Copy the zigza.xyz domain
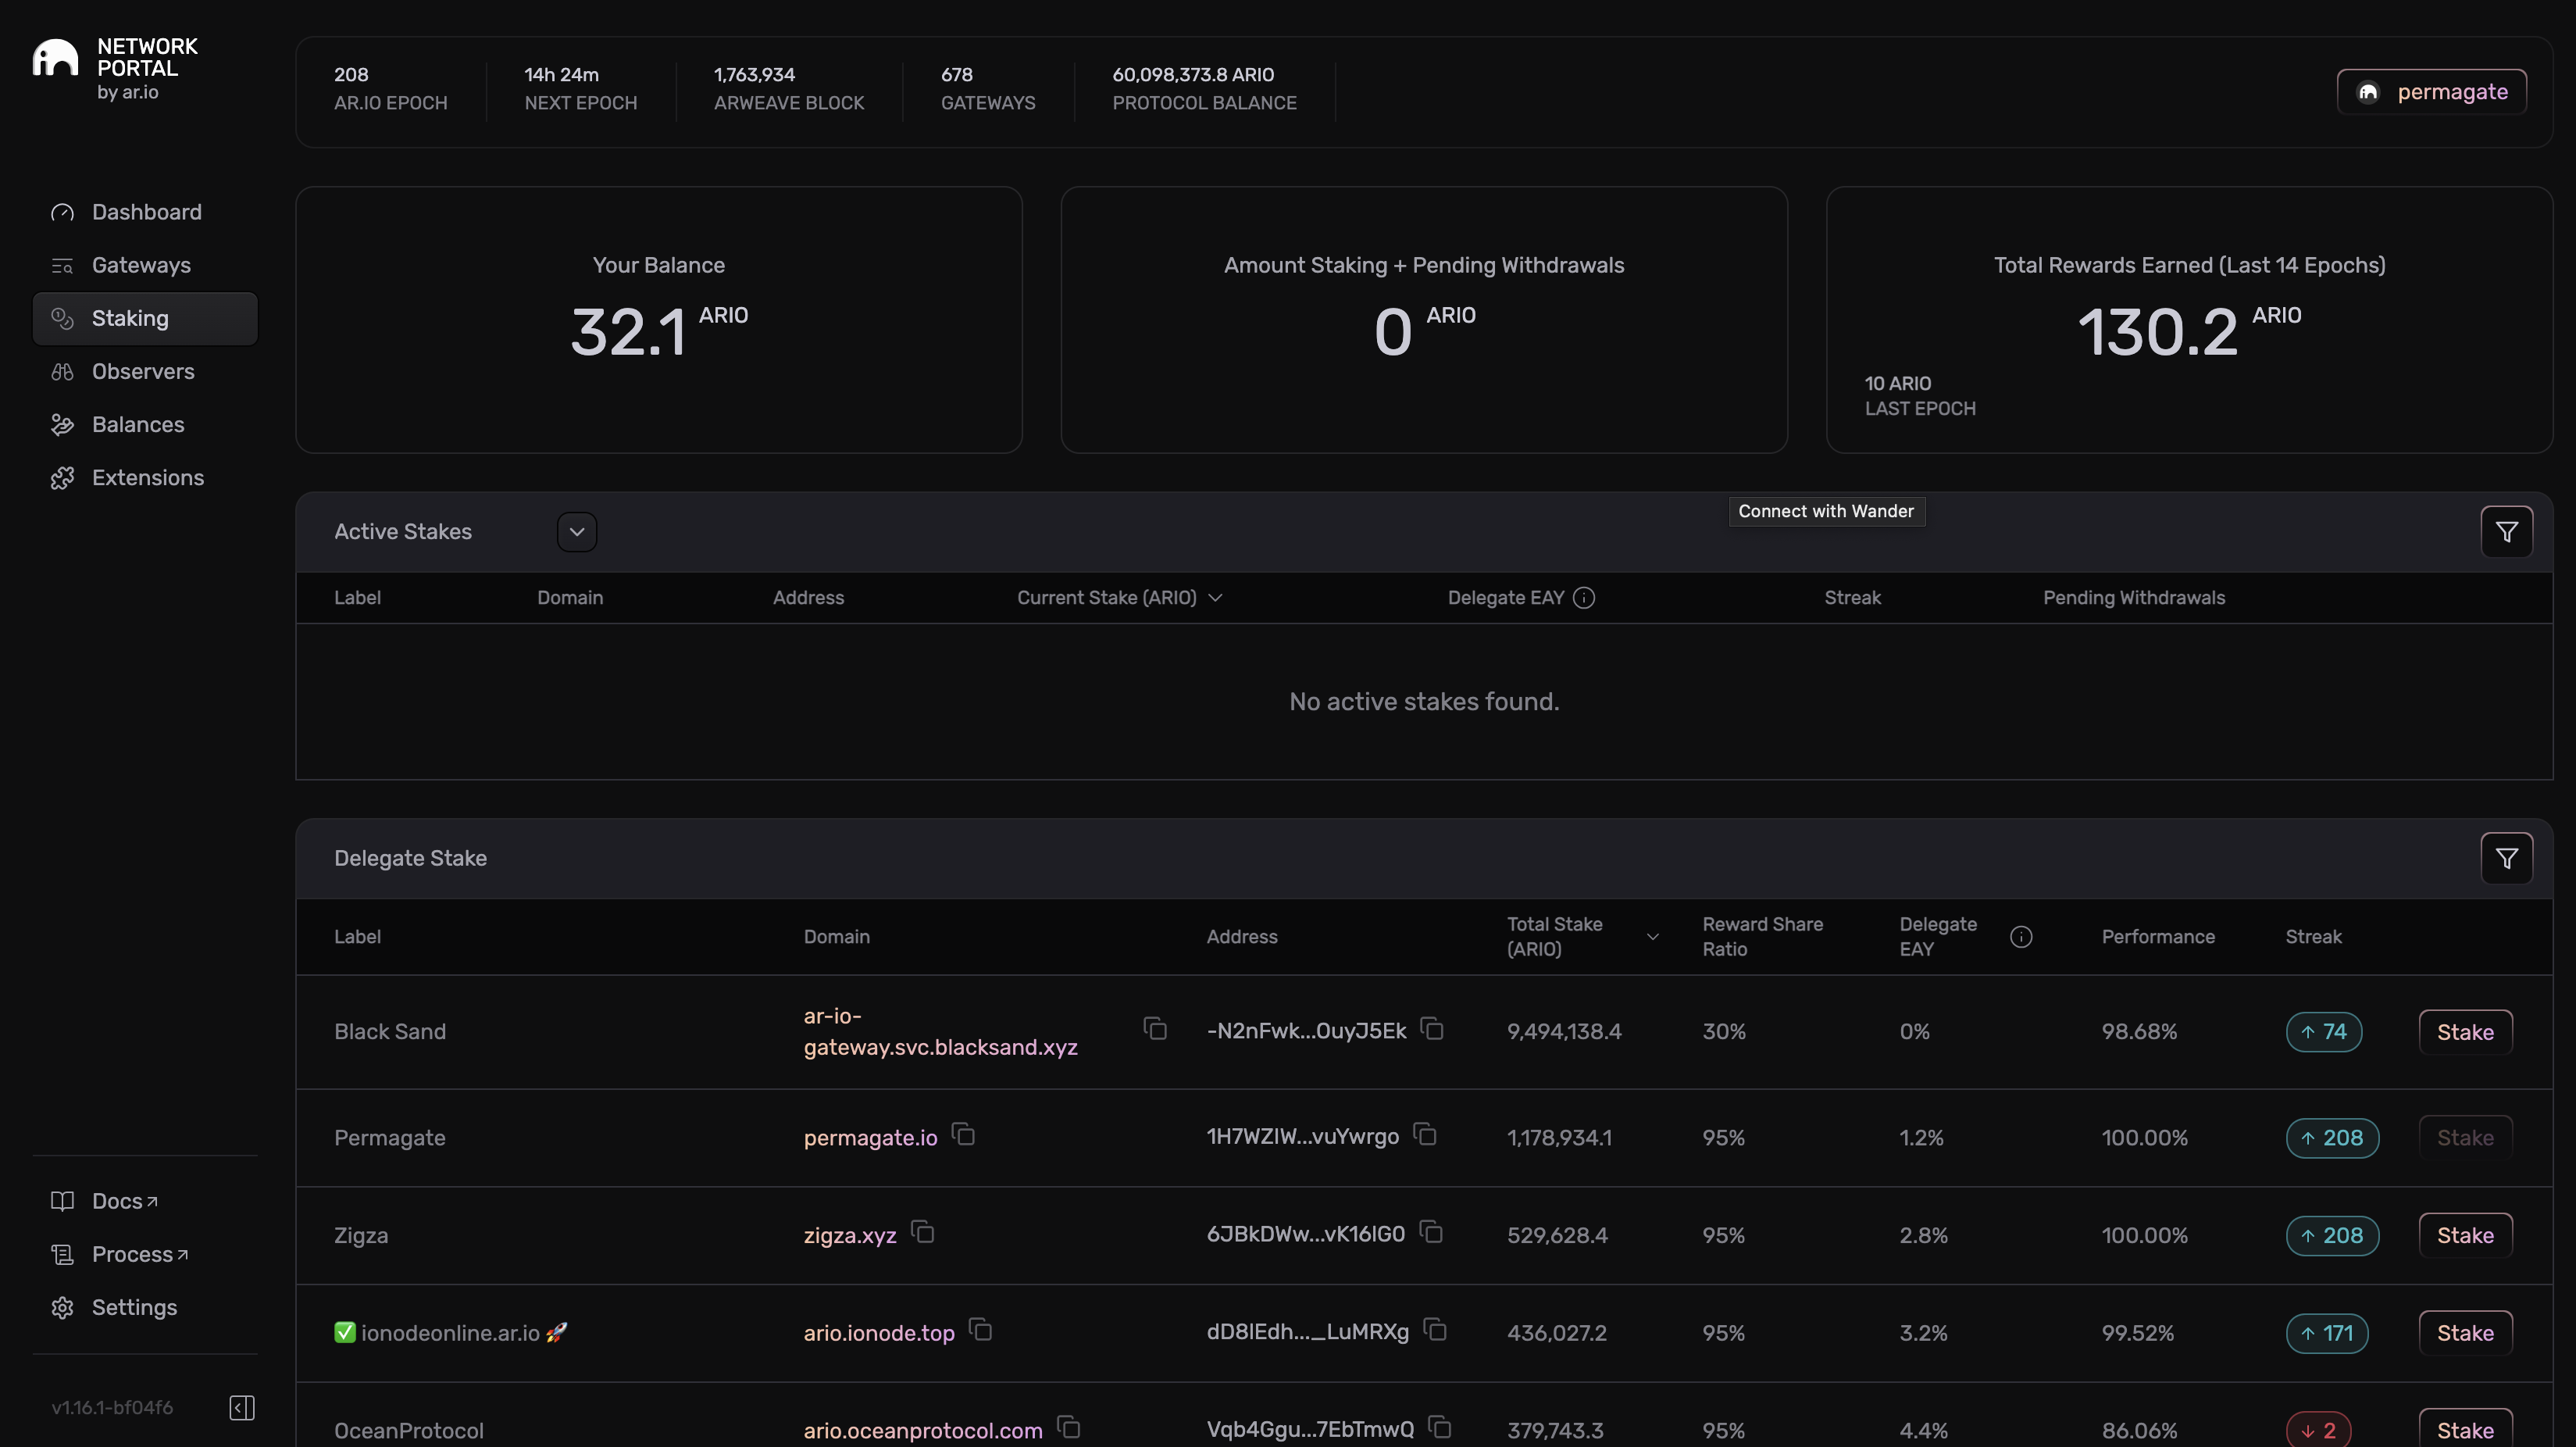The width and height of the screenshot is (2576, 1447). click(922, 1233)
